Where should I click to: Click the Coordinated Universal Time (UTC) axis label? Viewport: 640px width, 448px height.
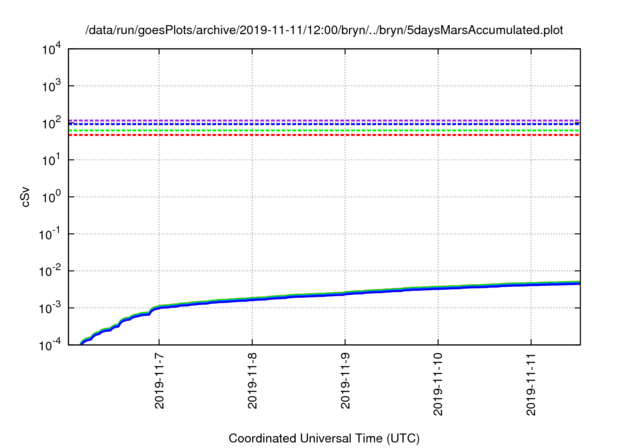[x=324, y=438]
